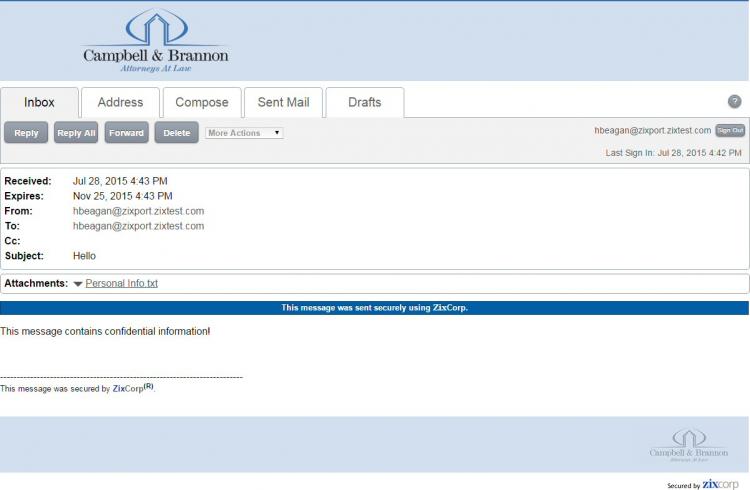
Task: Go to the Compose tab
Action: tap(202, 102)
